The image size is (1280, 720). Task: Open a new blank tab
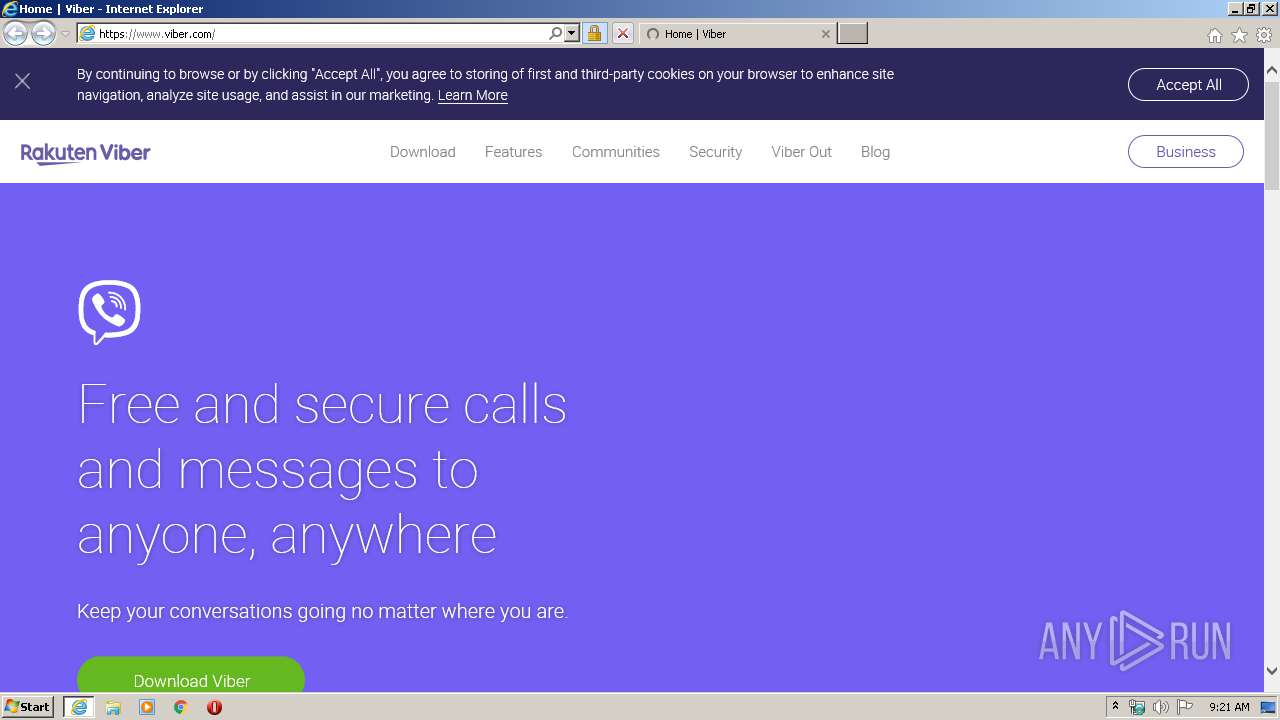point(852,33)
